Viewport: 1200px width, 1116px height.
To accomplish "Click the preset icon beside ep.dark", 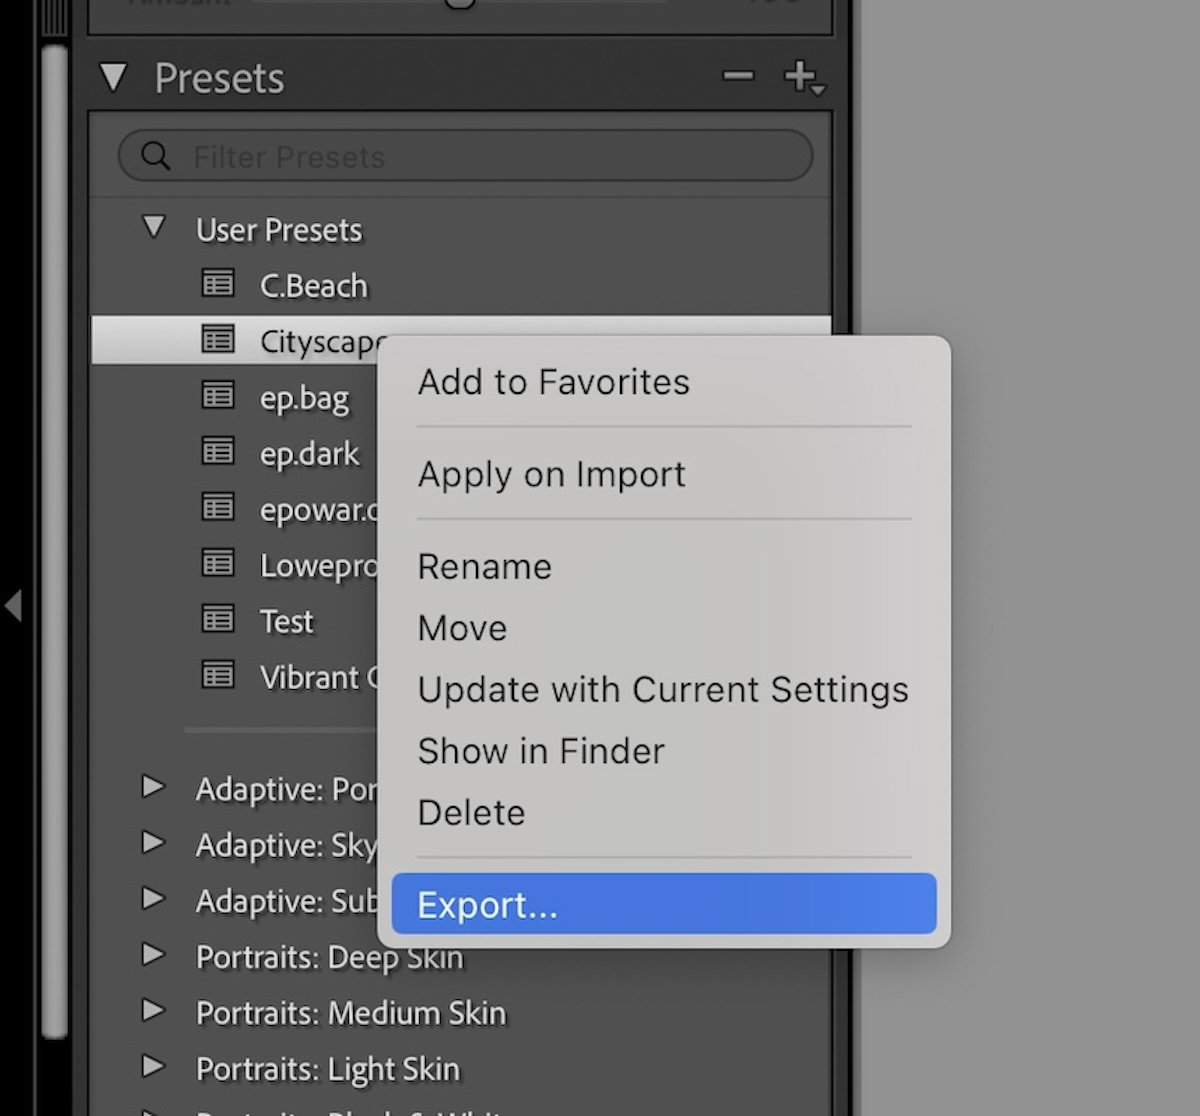I will click(217, 452).
